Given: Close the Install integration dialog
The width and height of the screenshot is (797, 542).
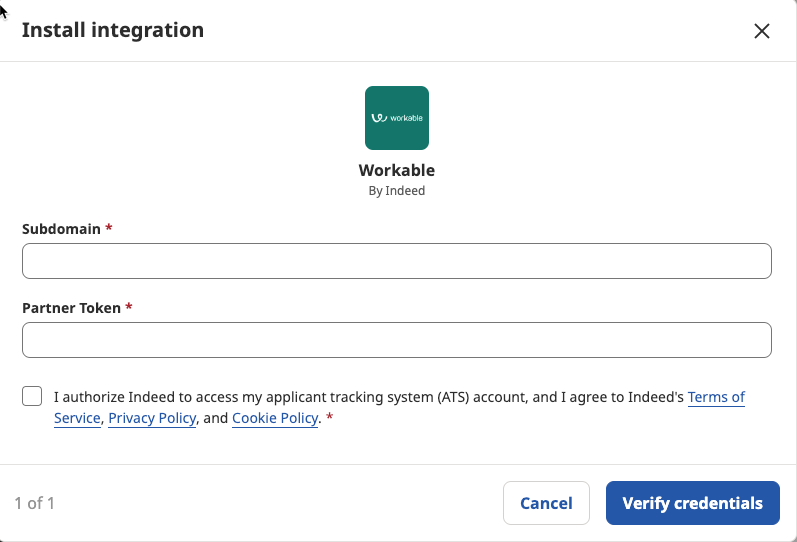Looking at the screenshot, I should 761,31.
